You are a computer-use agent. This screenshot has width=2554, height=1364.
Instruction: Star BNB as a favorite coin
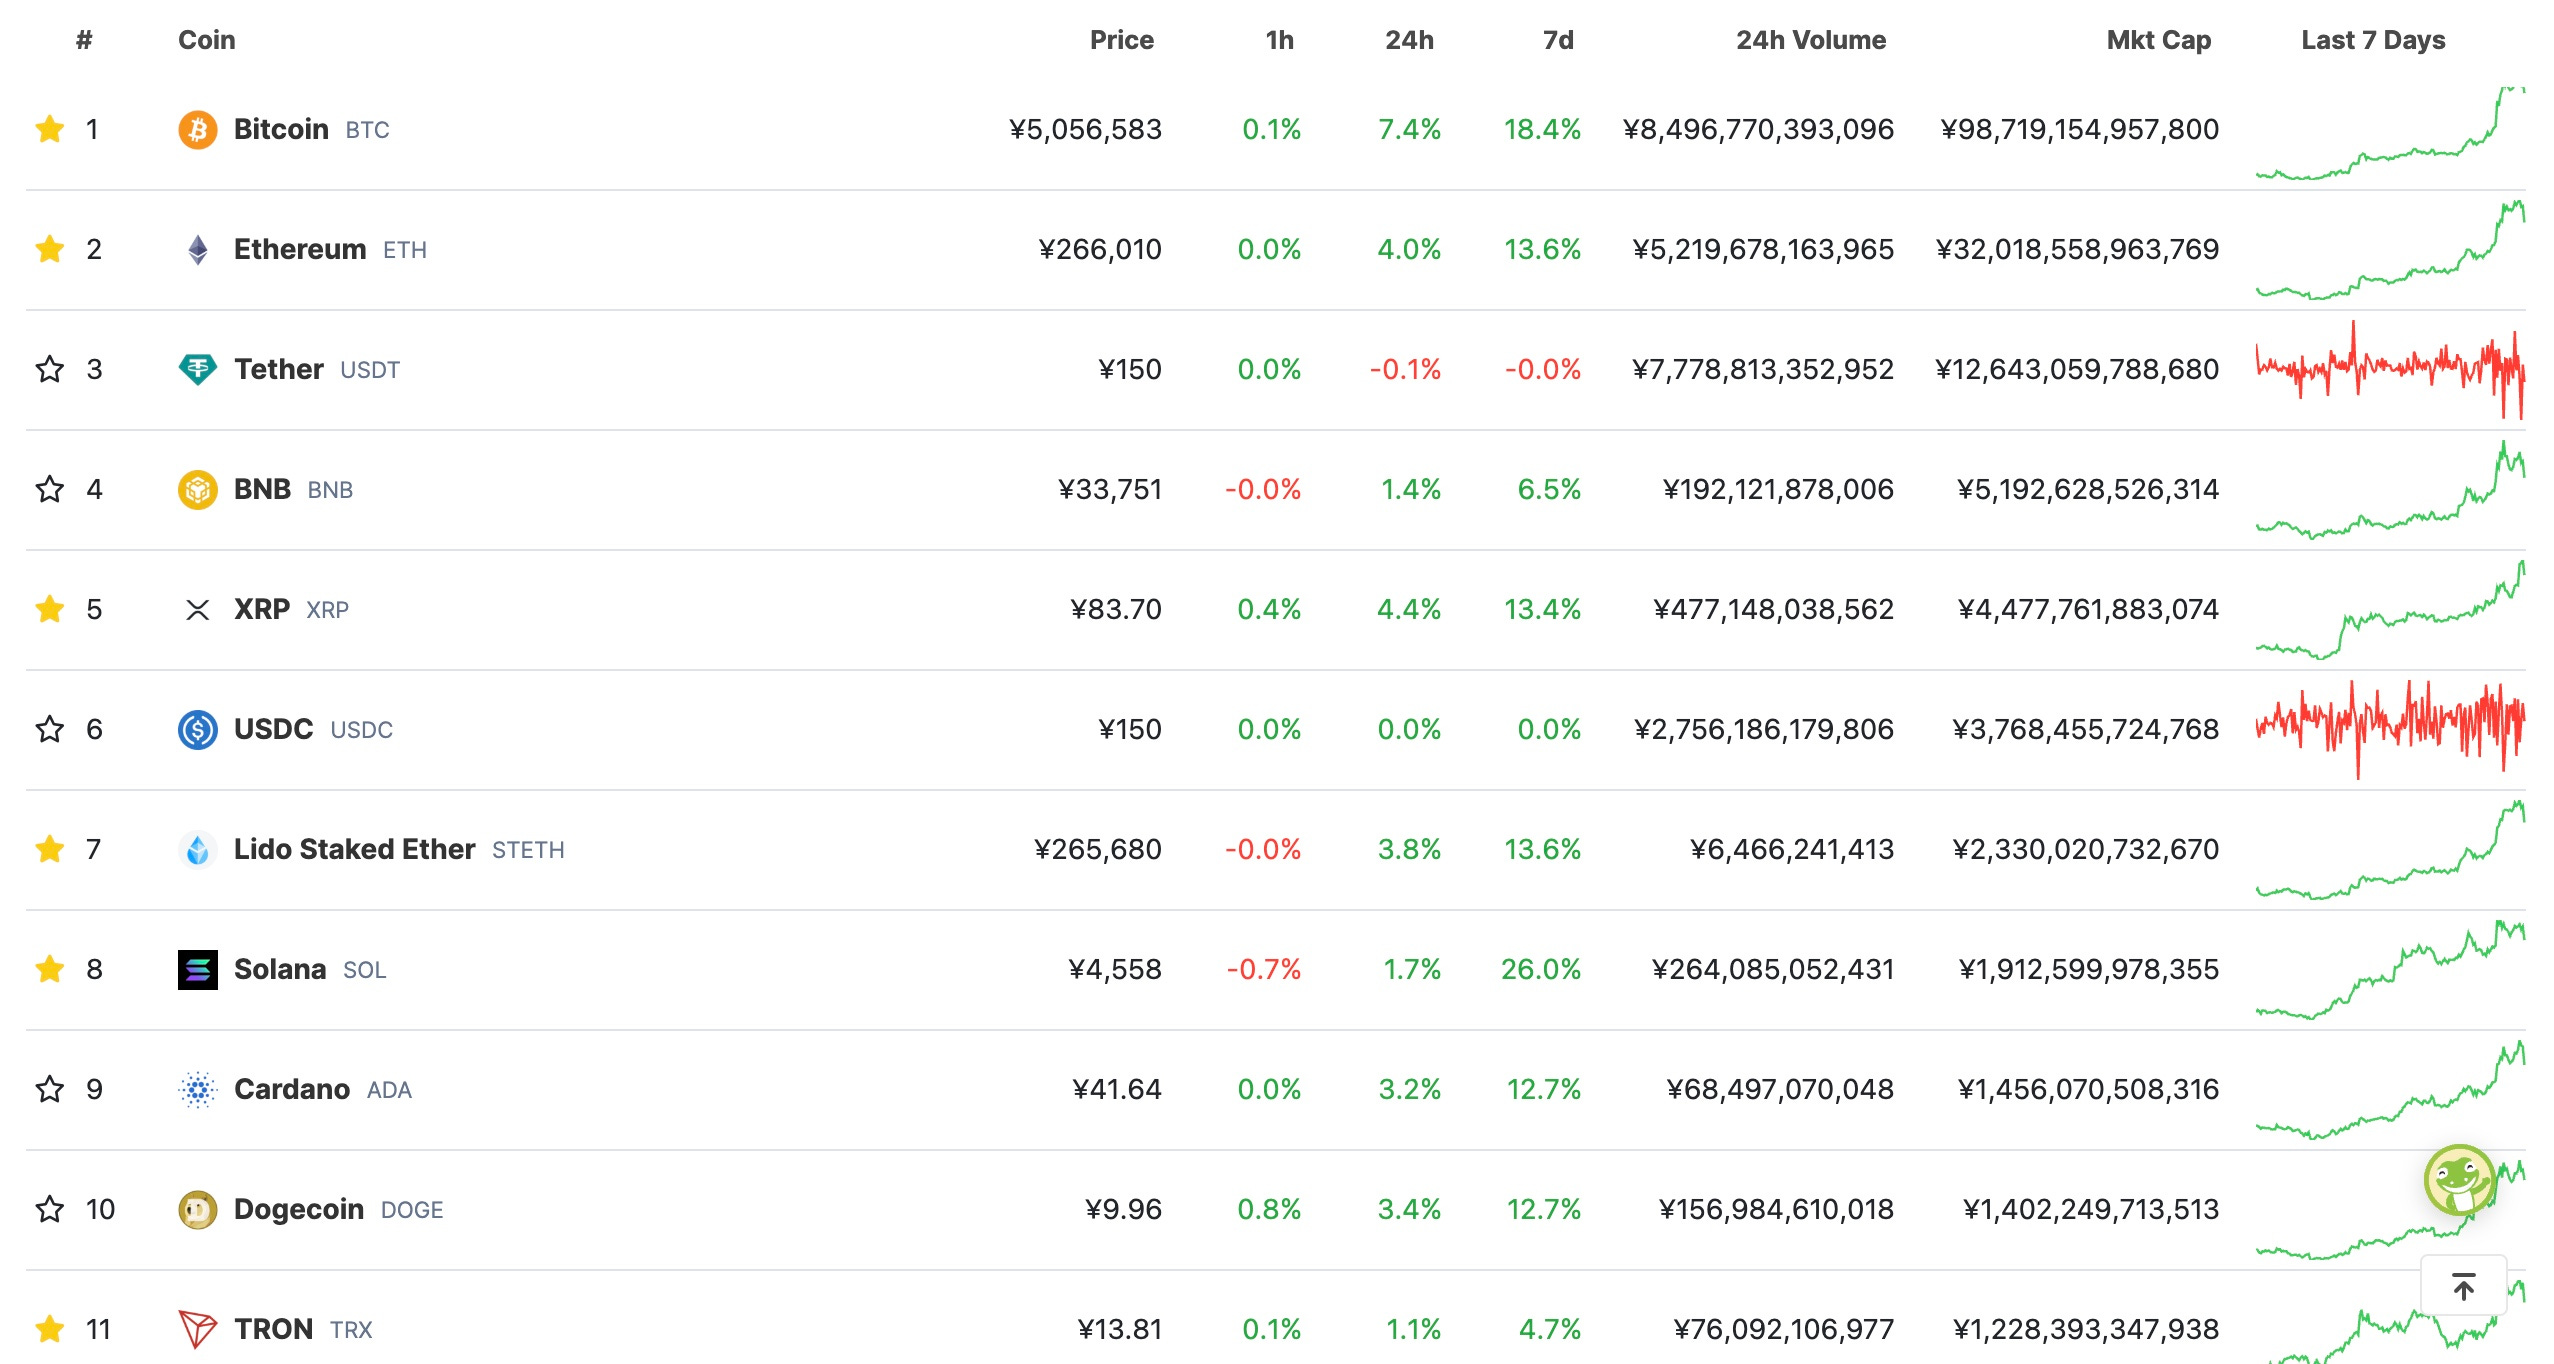pos(50,489)
